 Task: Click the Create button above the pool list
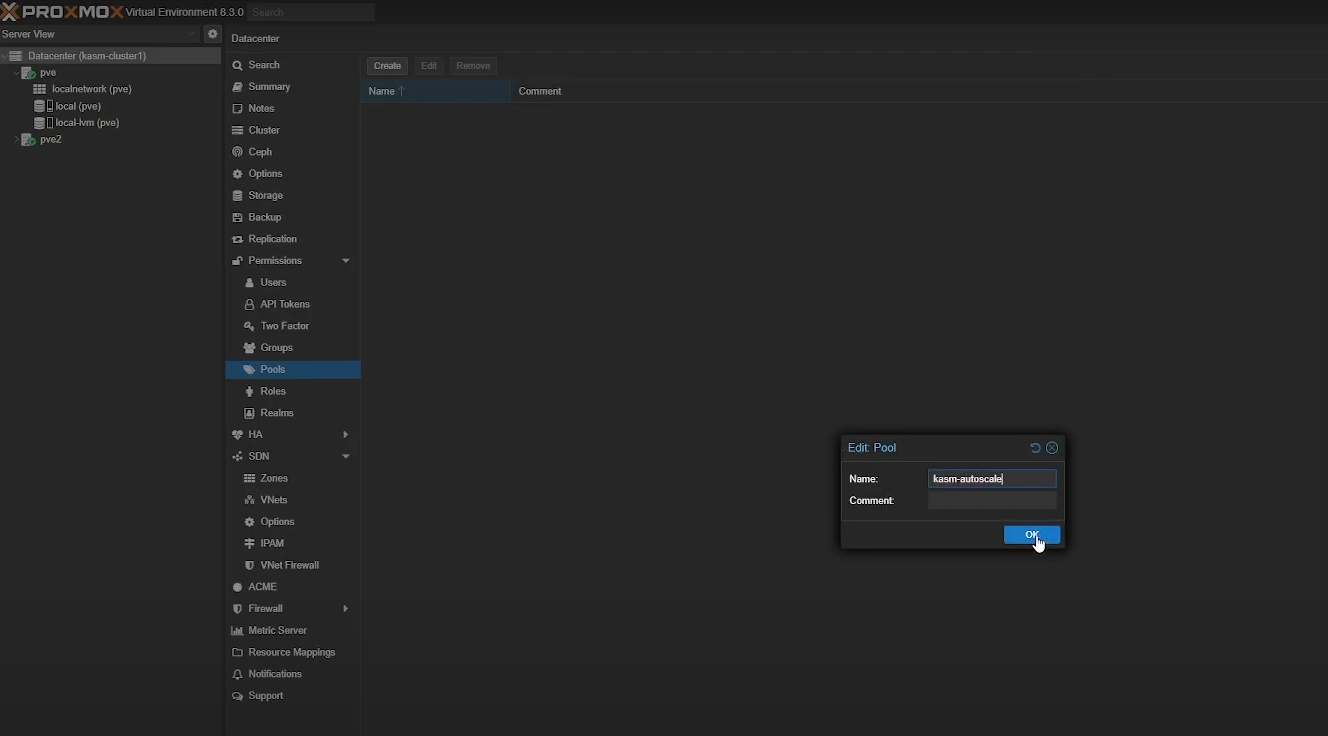coord(388,66)
